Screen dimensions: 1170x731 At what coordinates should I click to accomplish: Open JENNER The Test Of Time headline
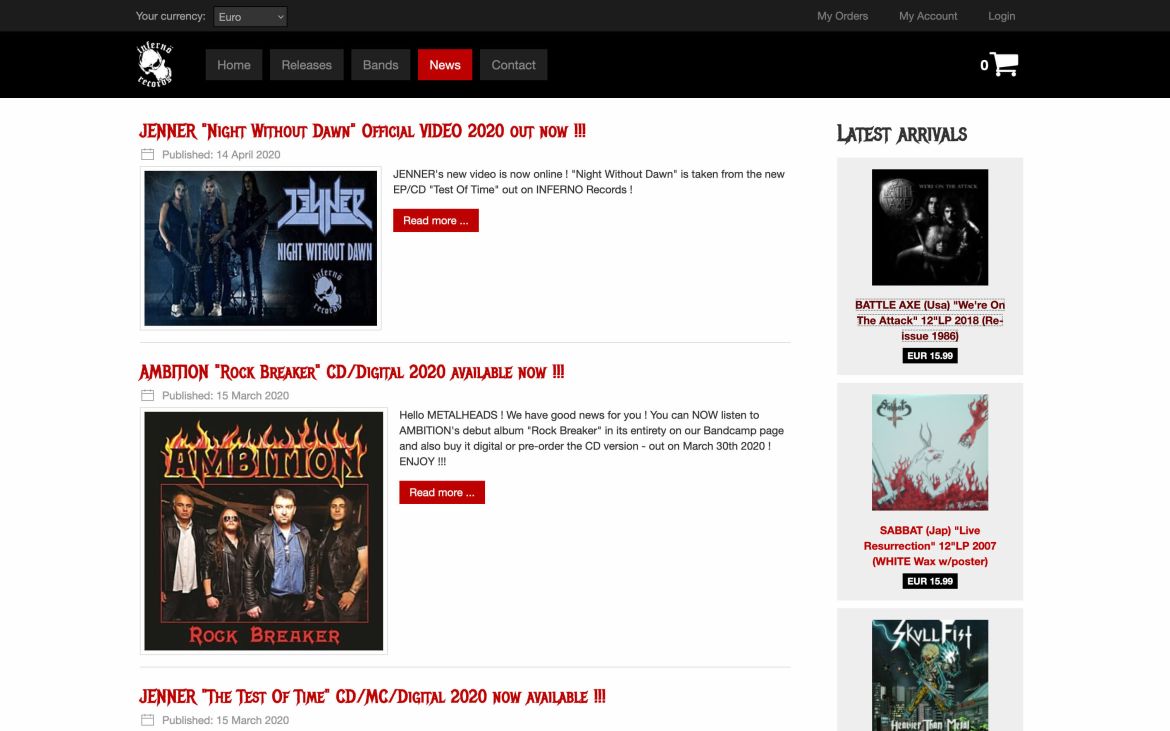(372, 697)
